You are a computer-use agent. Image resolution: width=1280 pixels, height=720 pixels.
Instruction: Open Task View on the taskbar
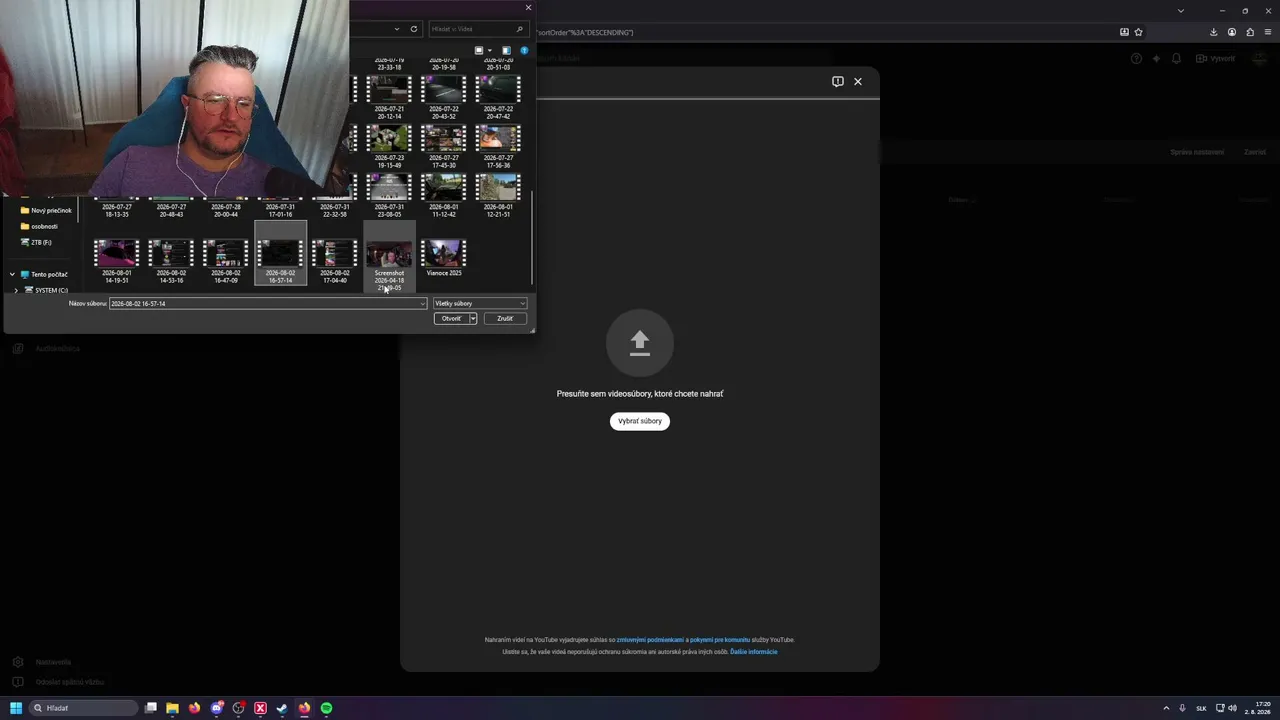[x=151, y=708]
